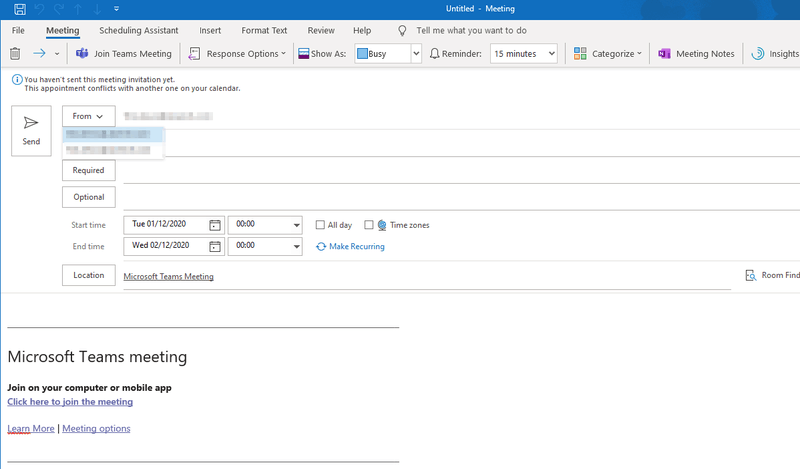Open the start date calendar picker
This screenshot has height=469, width=800.
point(215,225)
